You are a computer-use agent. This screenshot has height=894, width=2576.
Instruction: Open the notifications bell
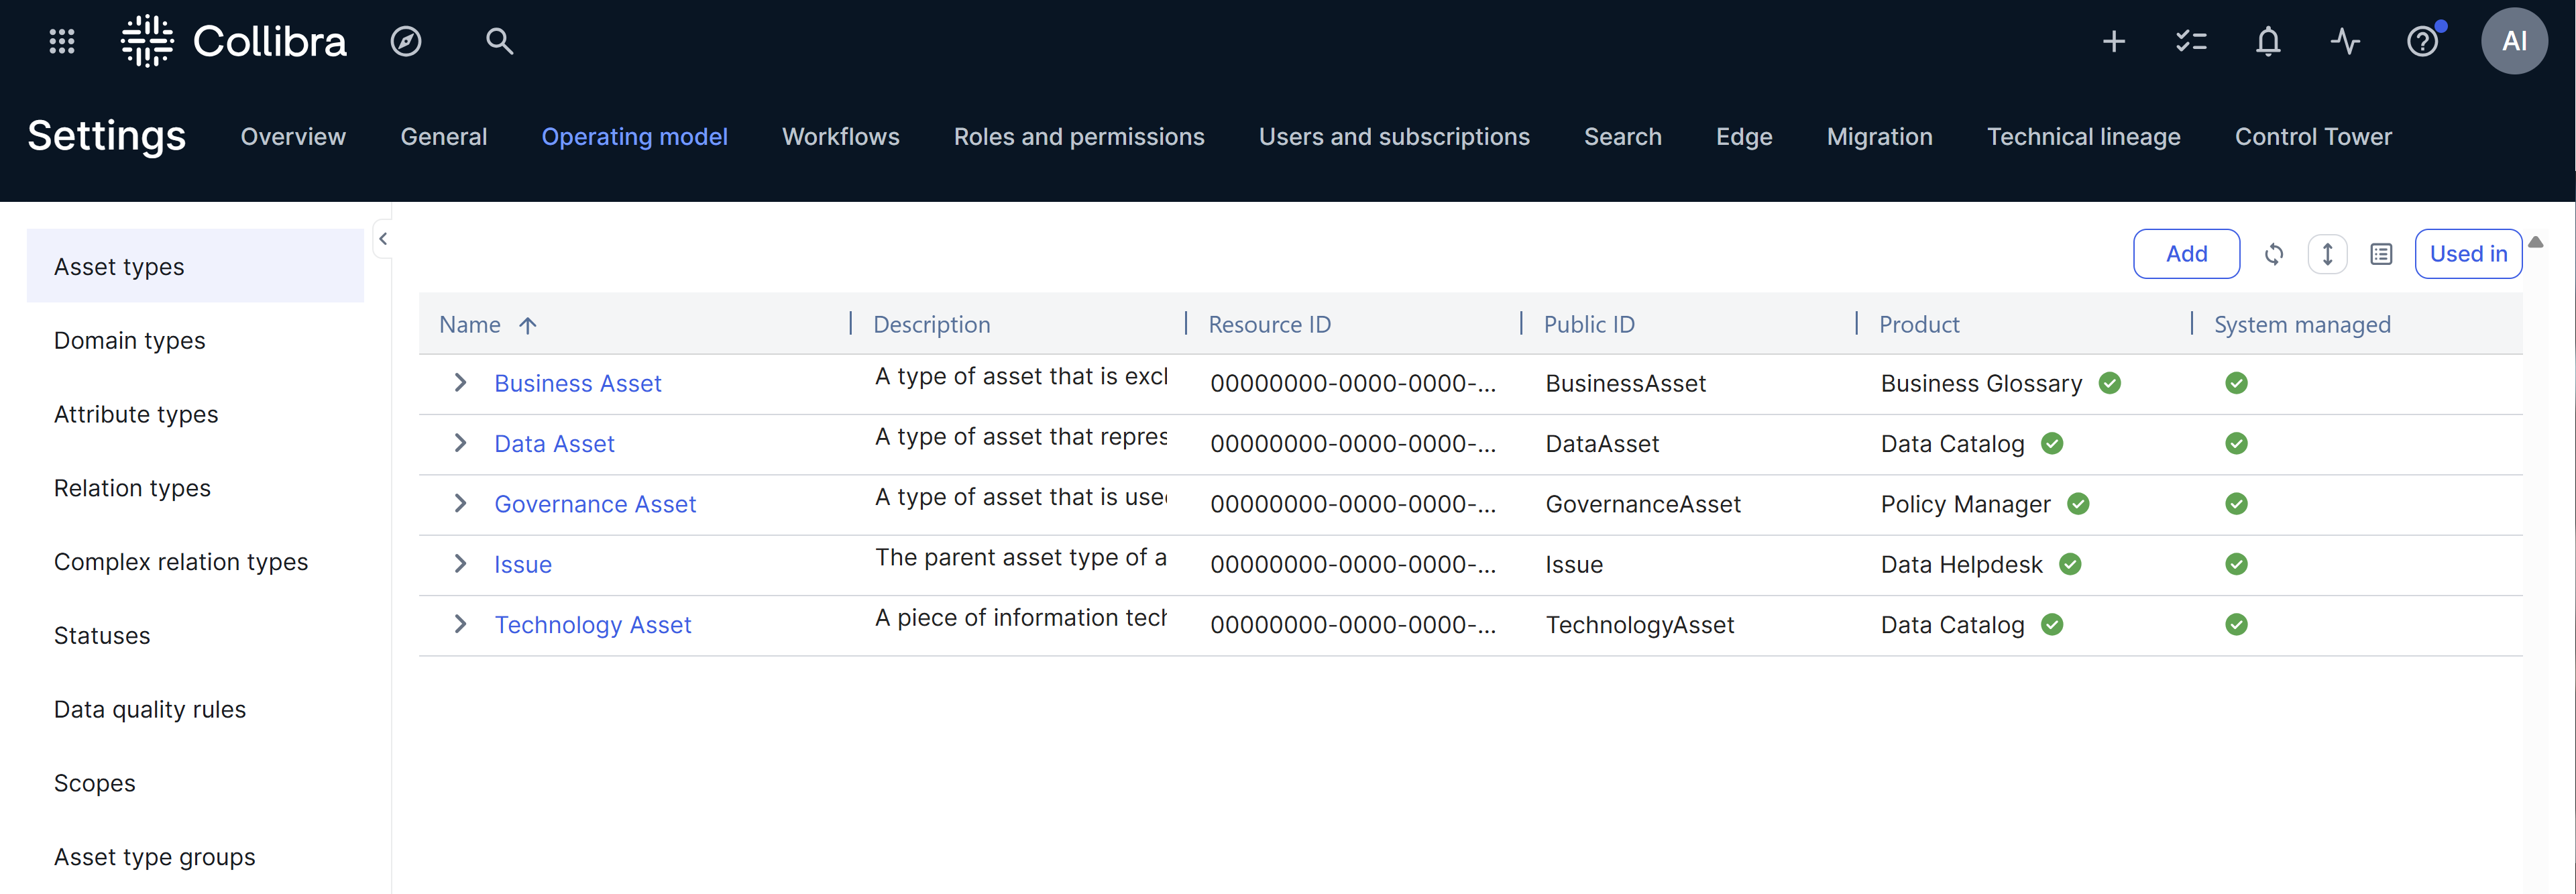coord(2268,41)
